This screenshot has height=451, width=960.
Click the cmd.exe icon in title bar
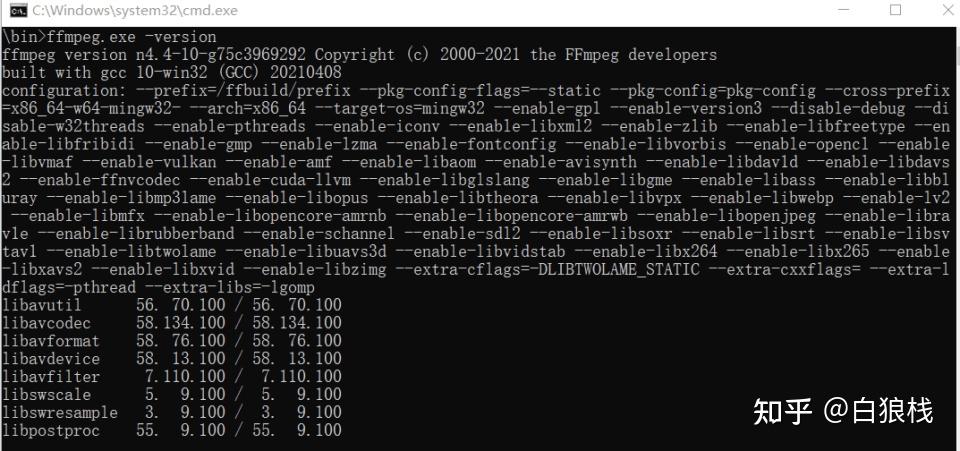pos(17,10)
